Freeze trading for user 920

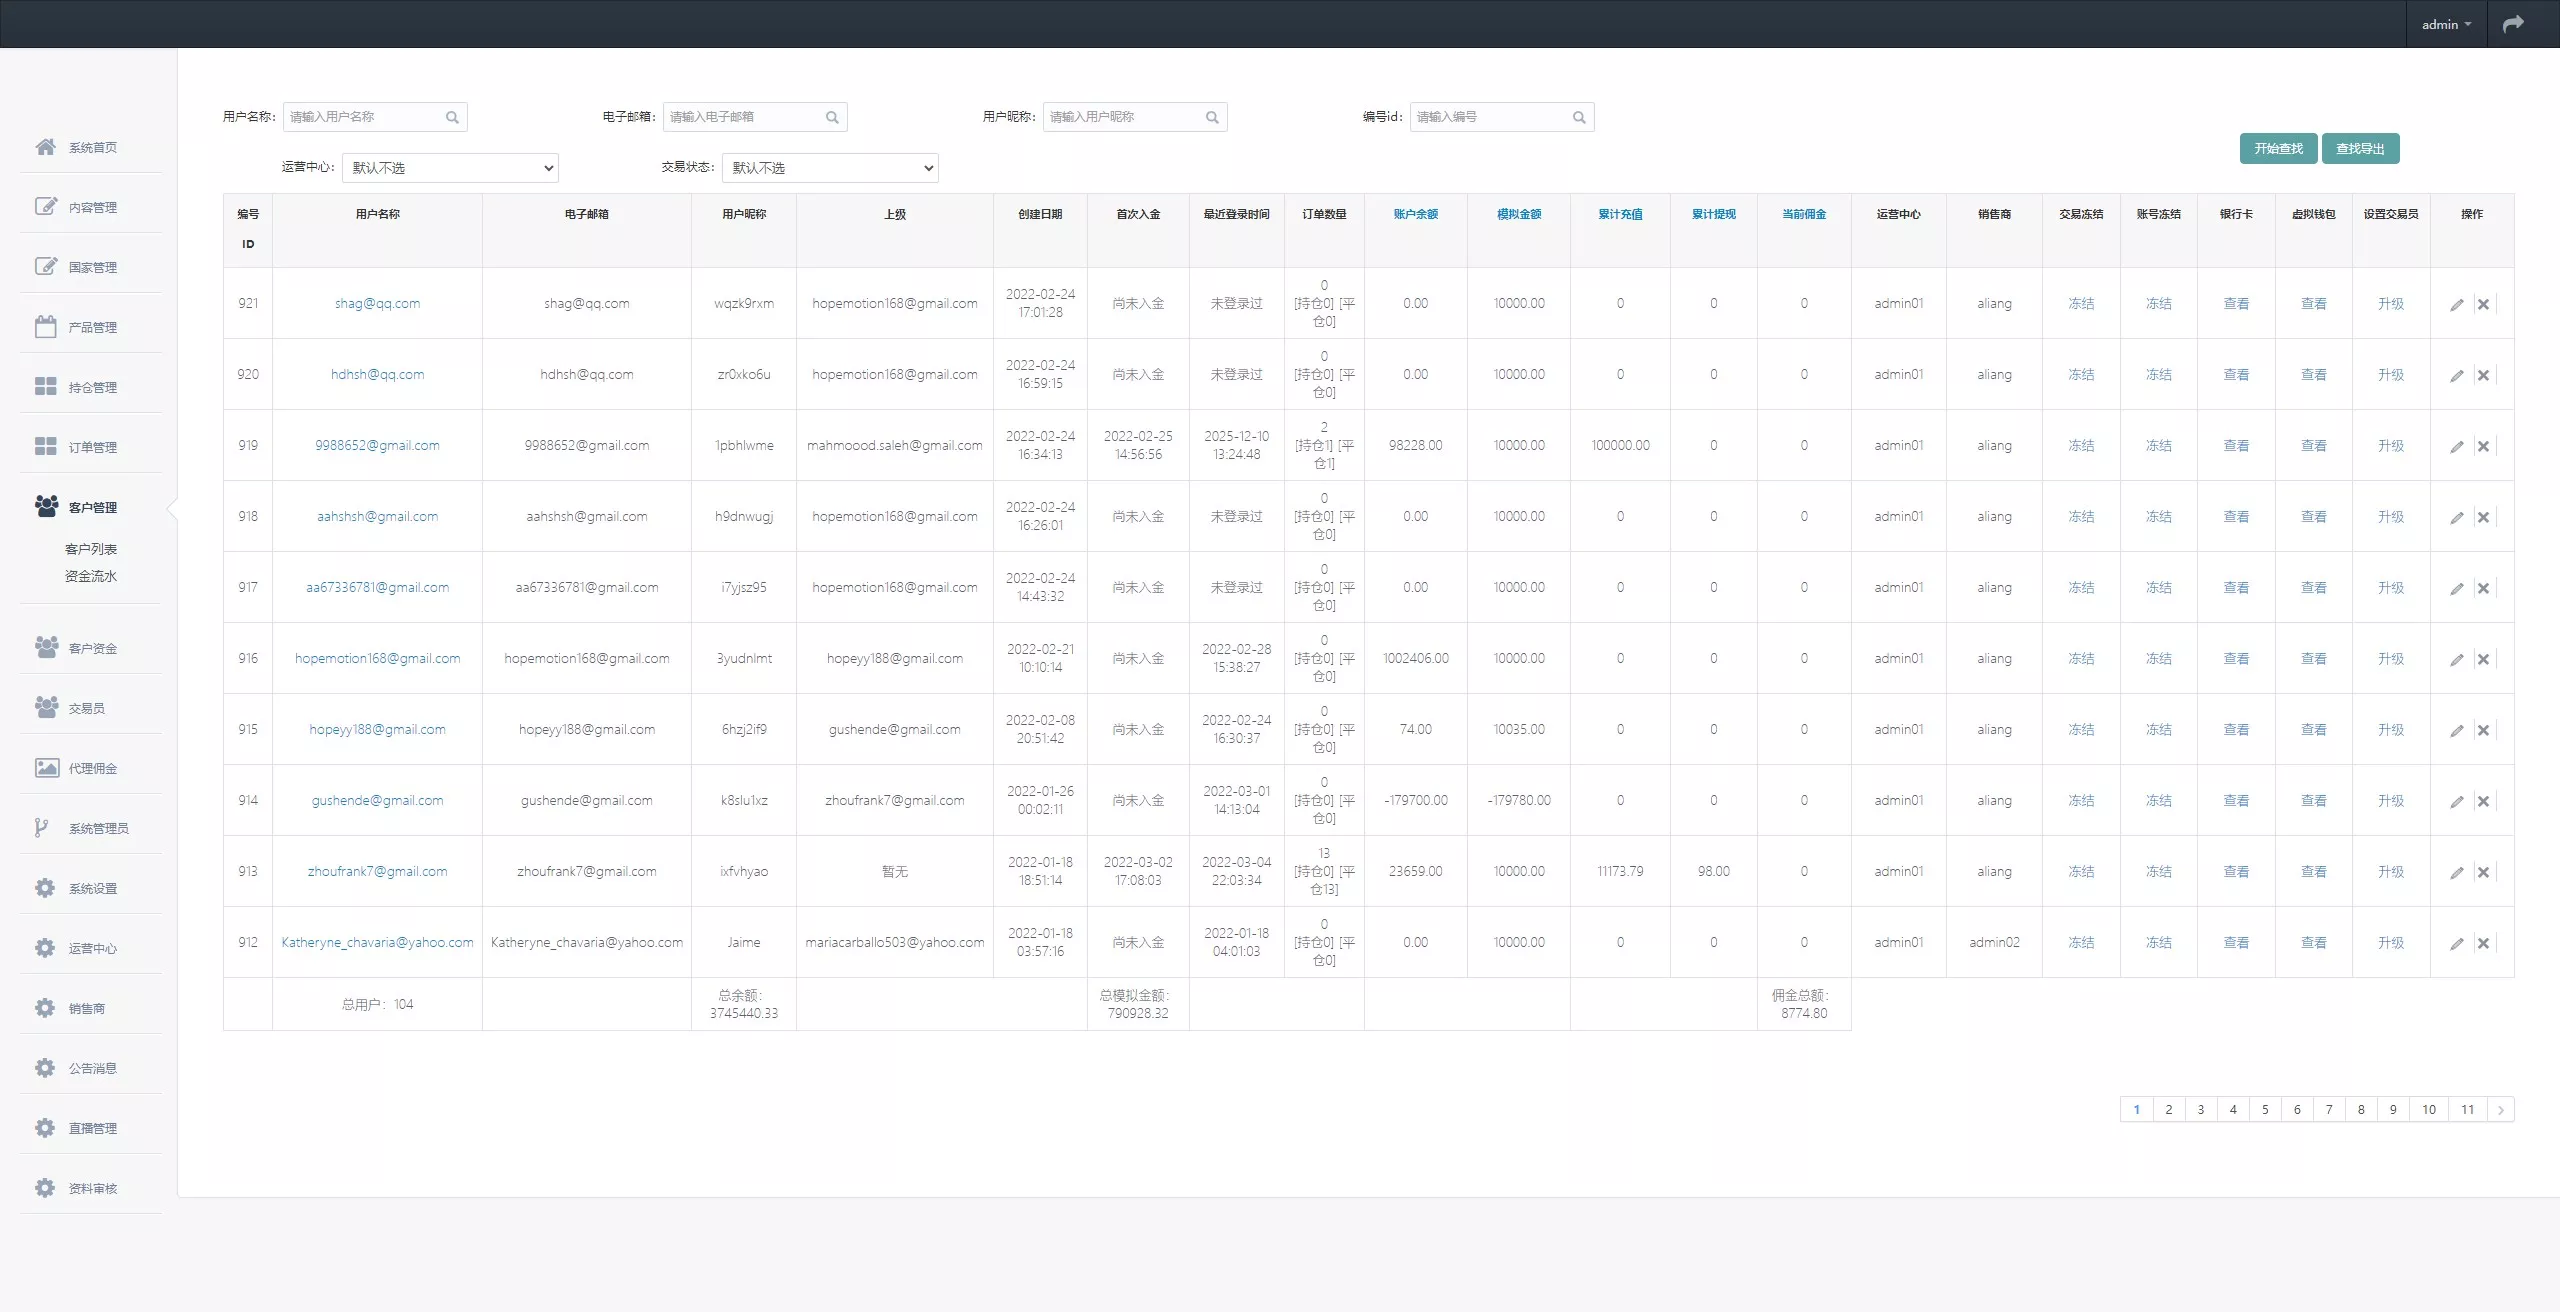(x=2080, y=375)
